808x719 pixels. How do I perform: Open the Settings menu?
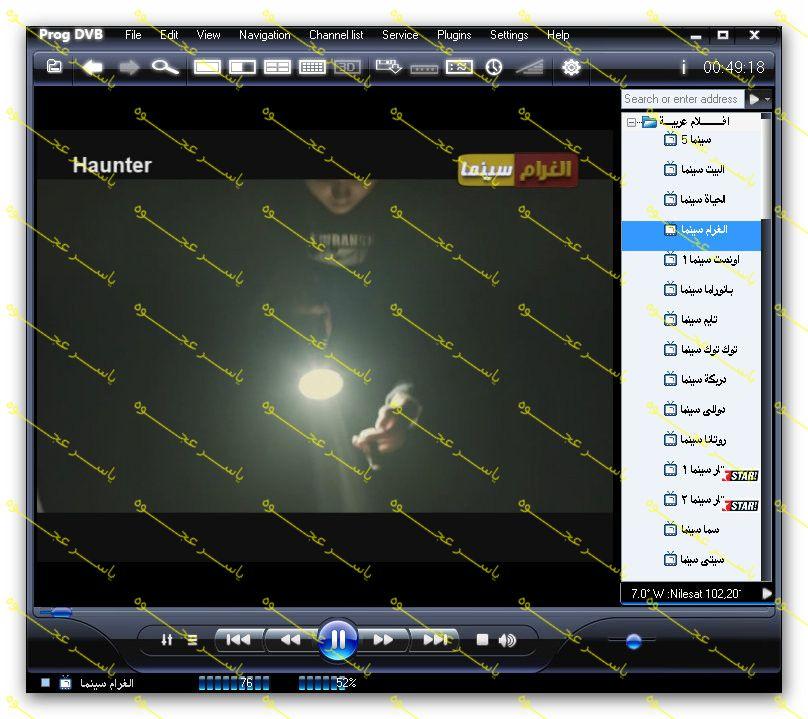tap(509, 35)
